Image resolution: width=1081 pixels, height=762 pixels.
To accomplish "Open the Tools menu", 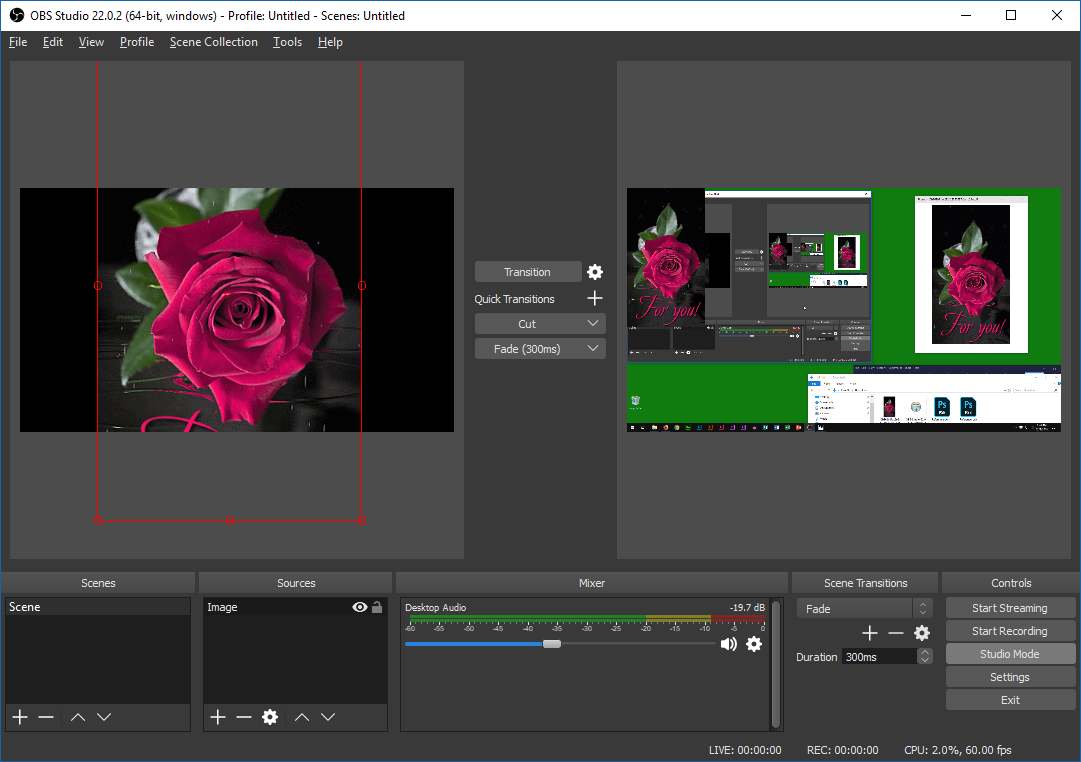I will 287,42.
